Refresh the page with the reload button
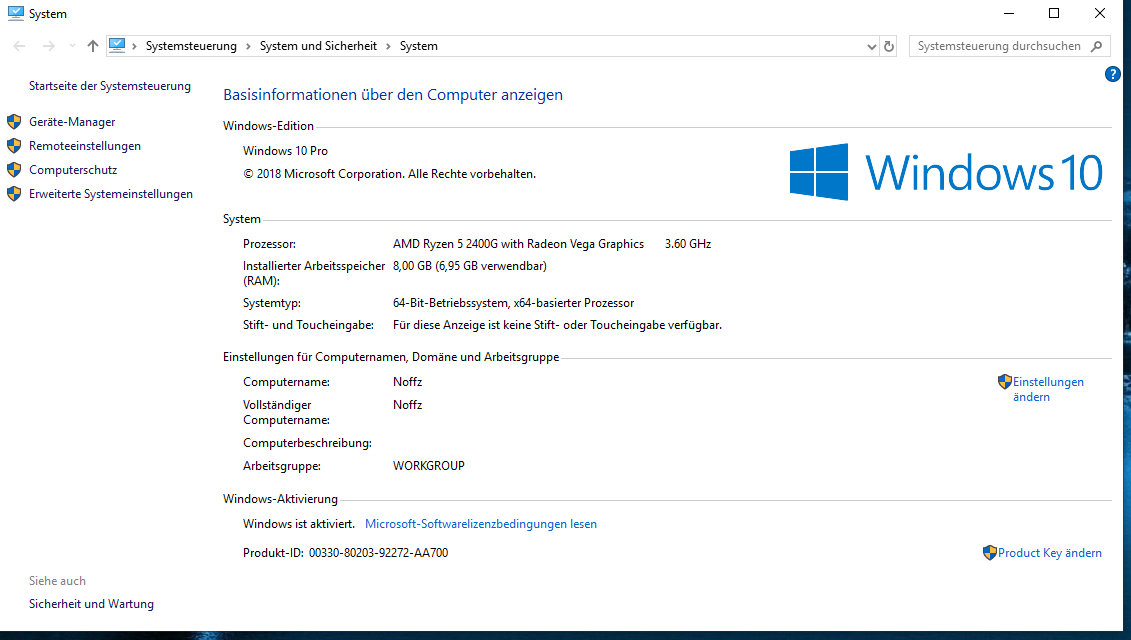 point(889,46)
